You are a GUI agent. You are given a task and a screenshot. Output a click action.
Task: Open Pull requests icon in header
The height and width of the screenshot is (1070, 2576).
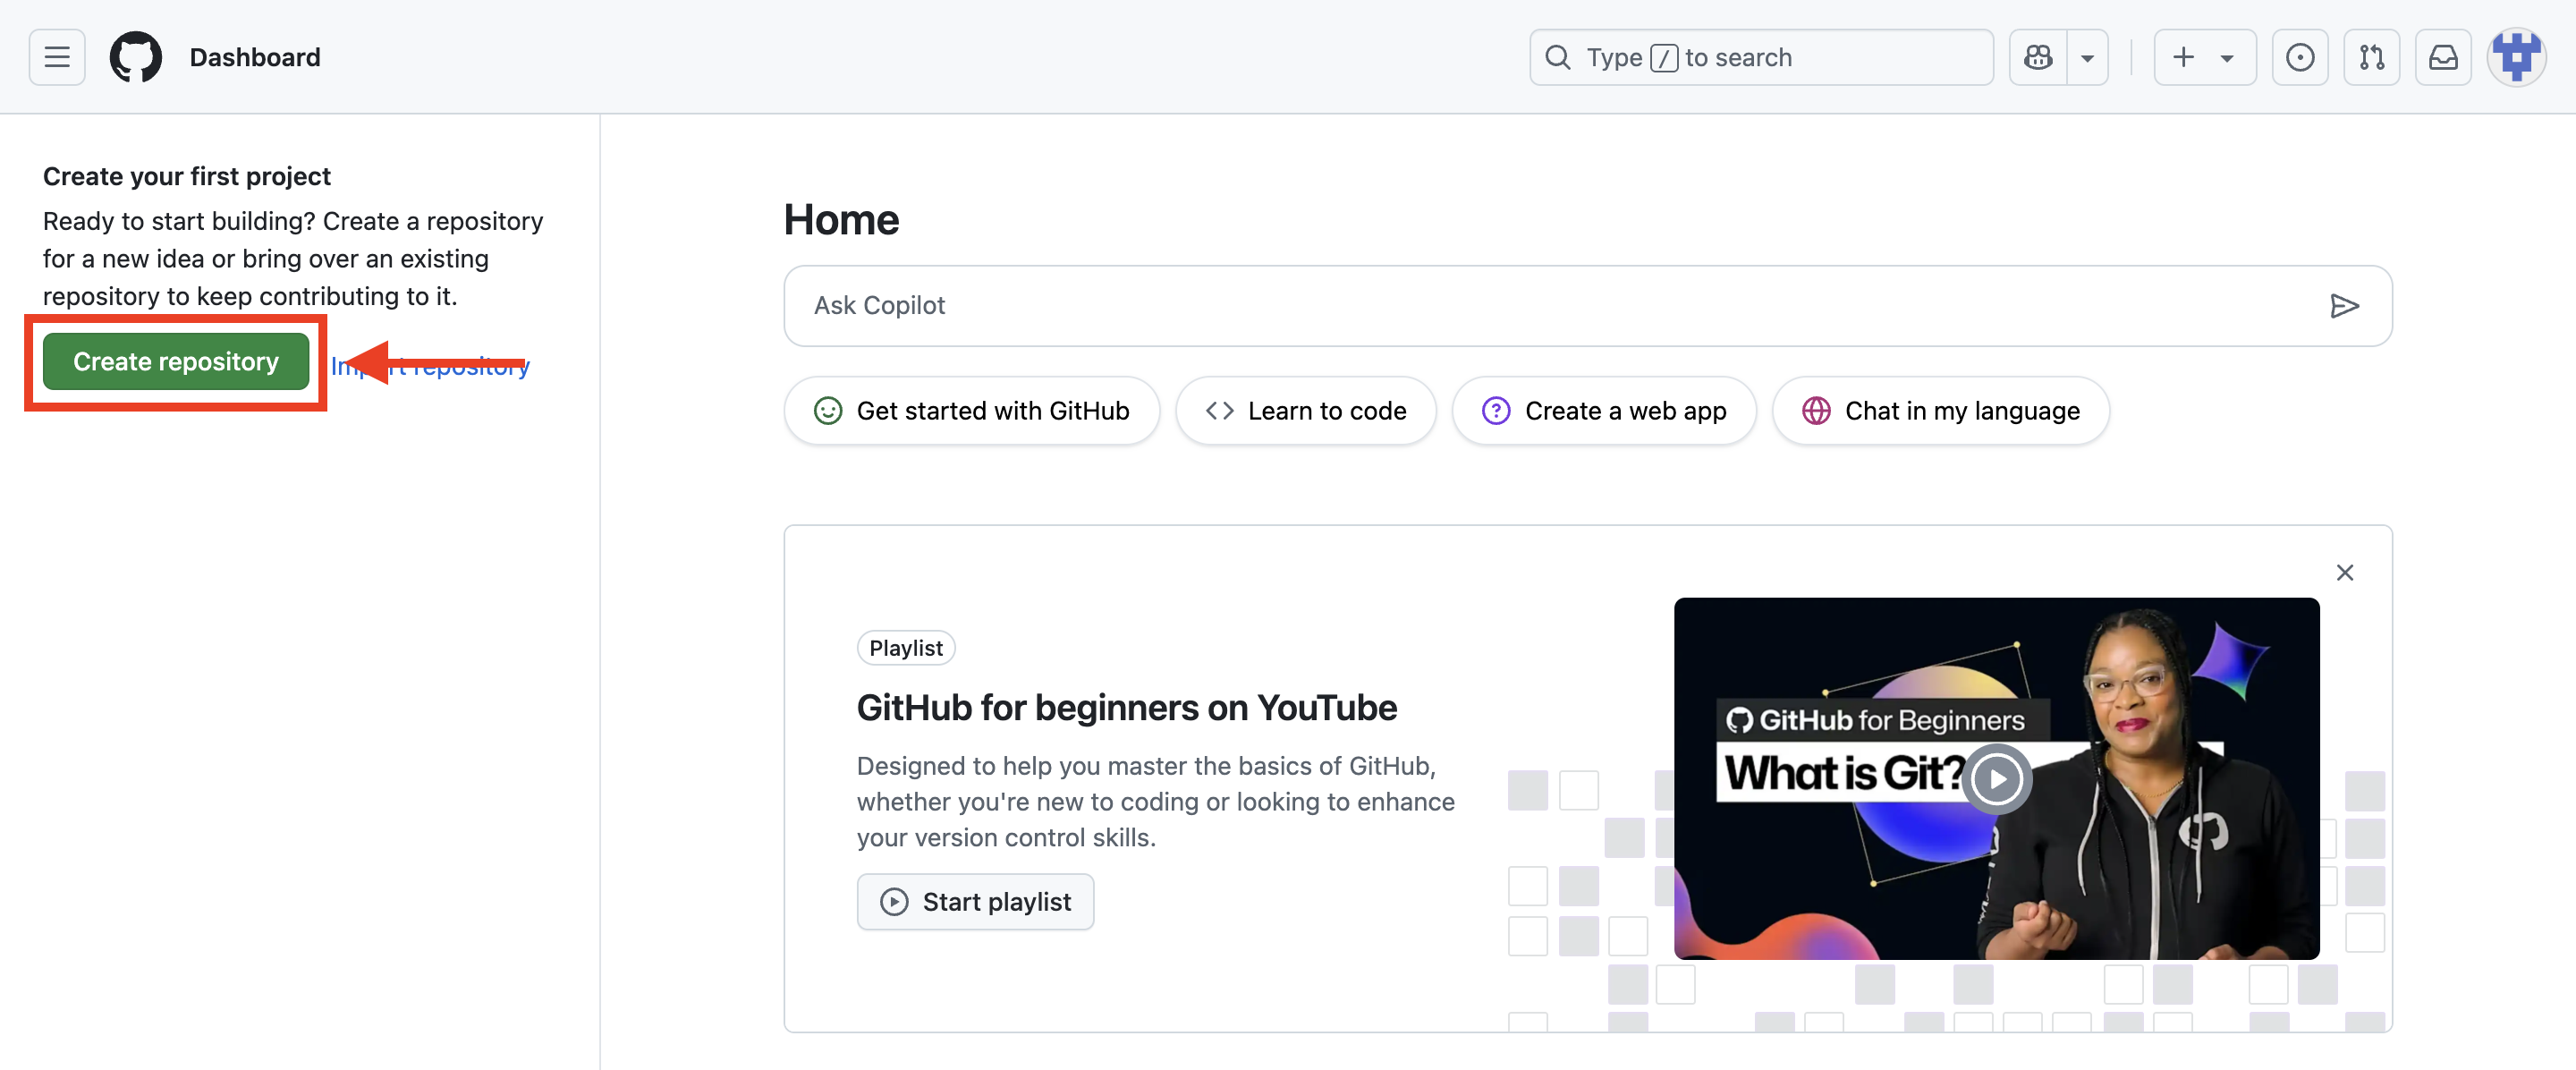[x=2371, y=57]
